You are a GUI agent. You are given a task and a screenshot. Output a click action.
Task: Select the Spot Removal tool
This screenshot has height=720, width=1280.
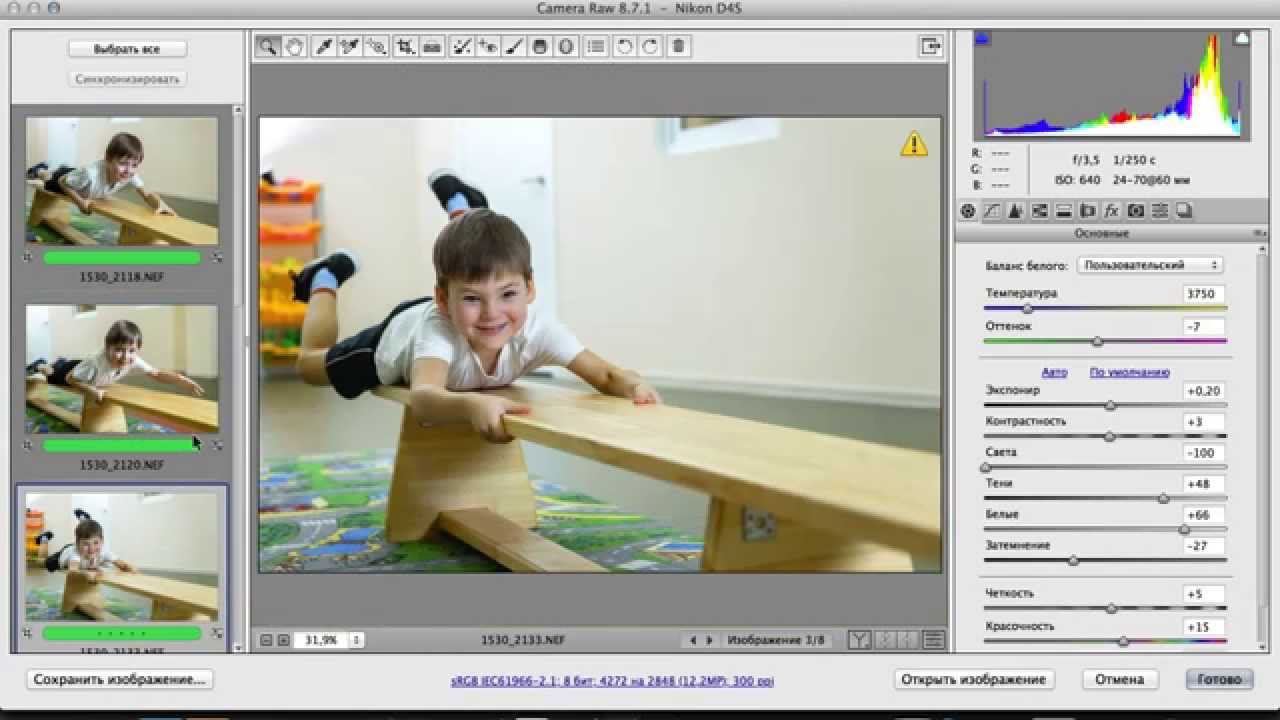click(460, 46)
